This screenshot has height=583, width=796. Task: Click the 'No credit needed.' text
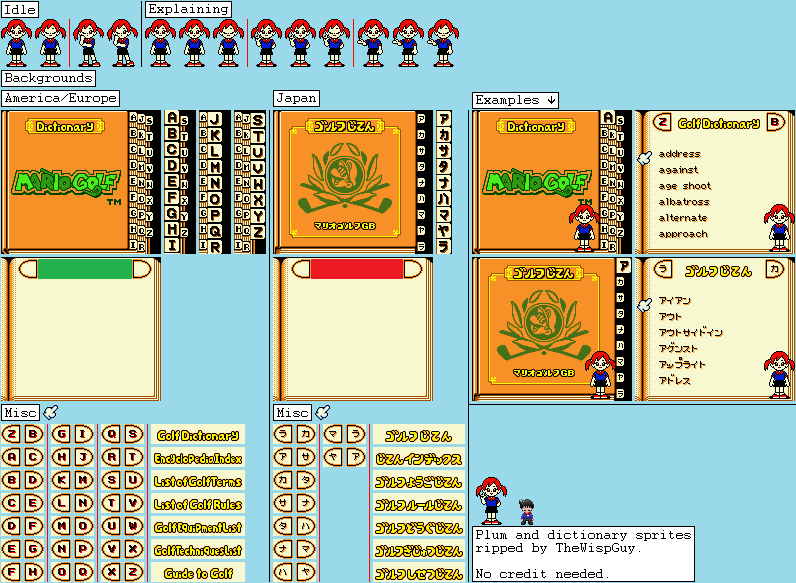[542, 574]
